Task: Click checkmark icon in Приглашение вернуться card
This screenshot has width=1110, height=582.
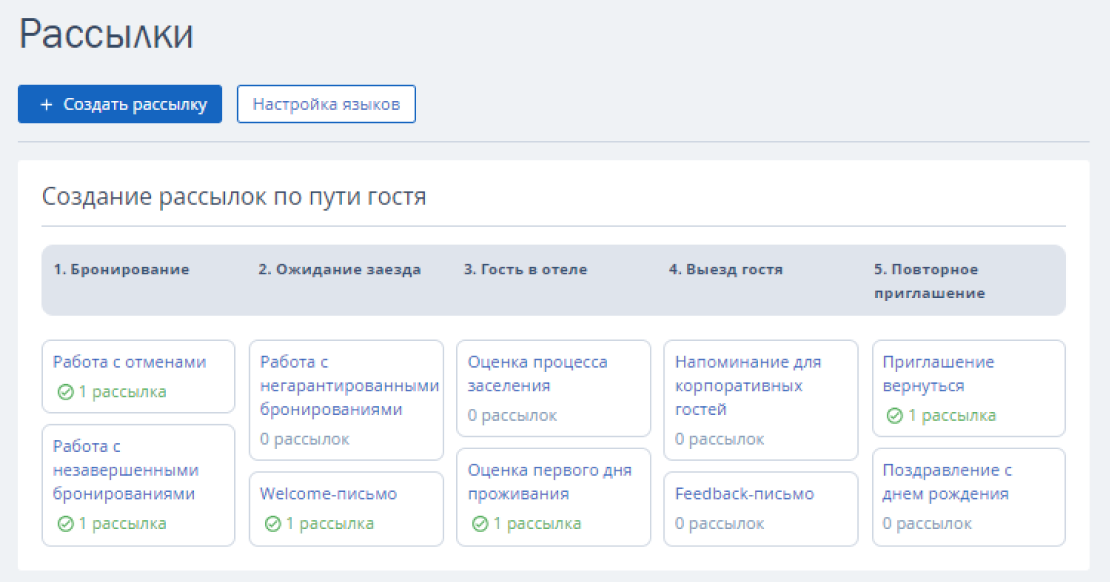Action: pos(895,416)
